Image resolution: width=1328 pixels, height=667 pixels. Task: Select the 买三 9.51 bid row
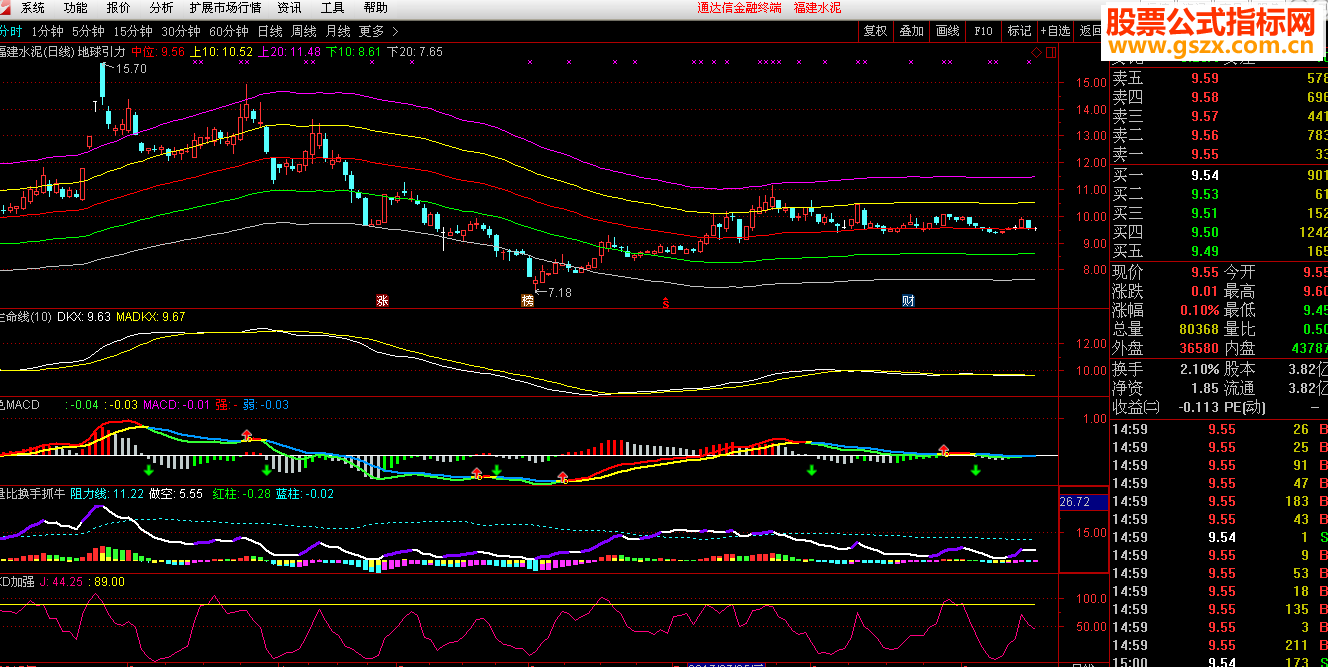1220,214
